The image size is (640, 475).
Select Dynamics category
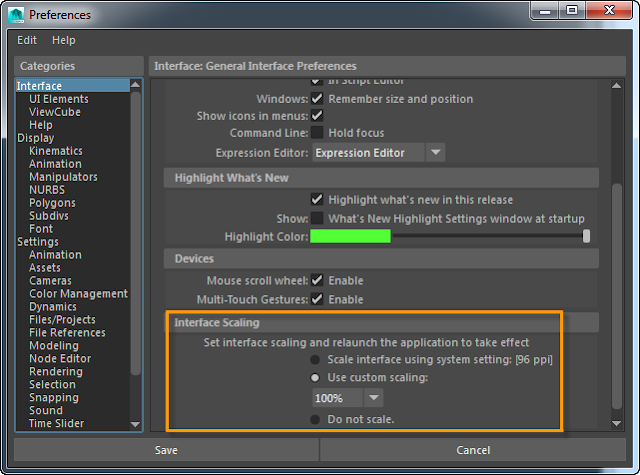[53, 307]
